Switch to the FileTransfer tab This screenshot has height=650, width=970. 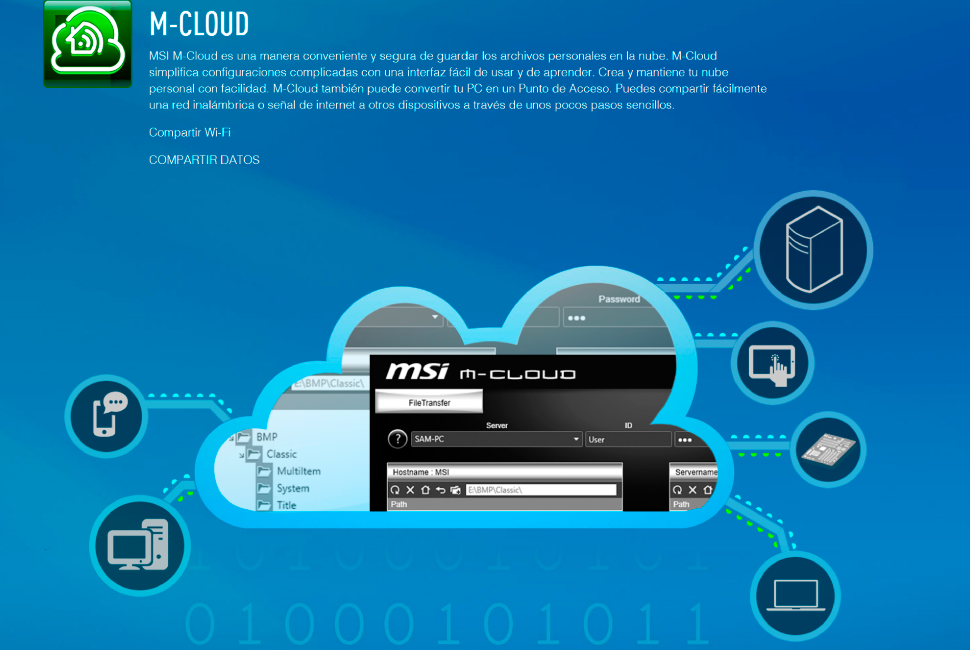(x=429, y=402)
